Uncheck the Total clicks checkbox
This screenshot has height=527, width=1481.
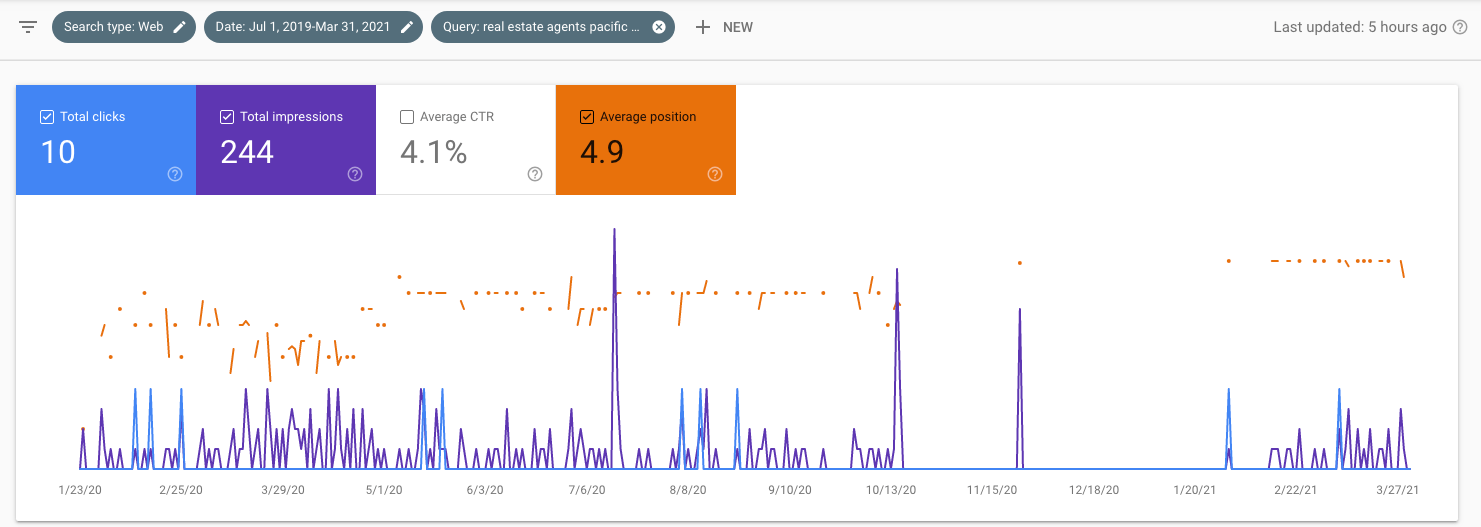47,117
